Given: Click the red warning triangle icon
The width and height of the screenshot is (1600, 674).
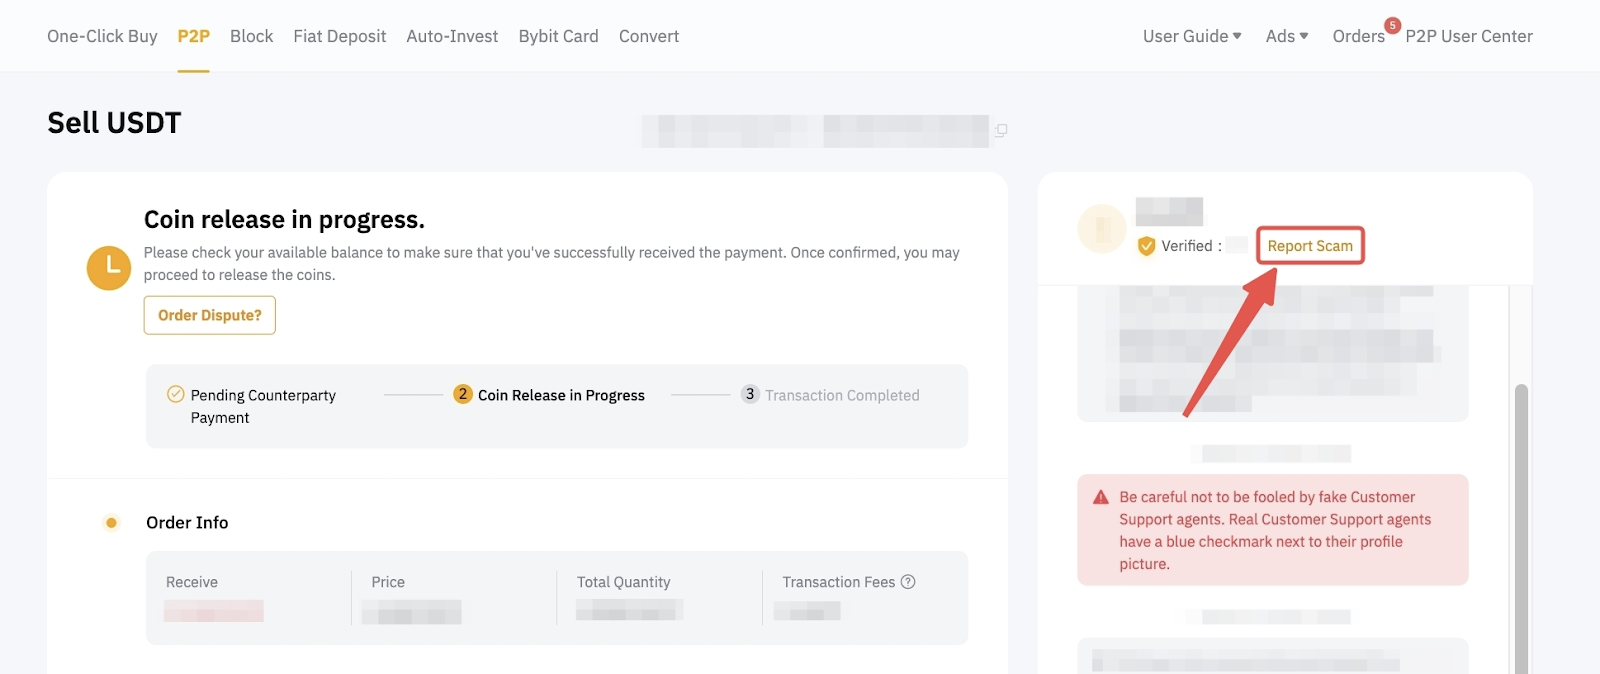Looking at the screenshot, I should coord(1101,497).
